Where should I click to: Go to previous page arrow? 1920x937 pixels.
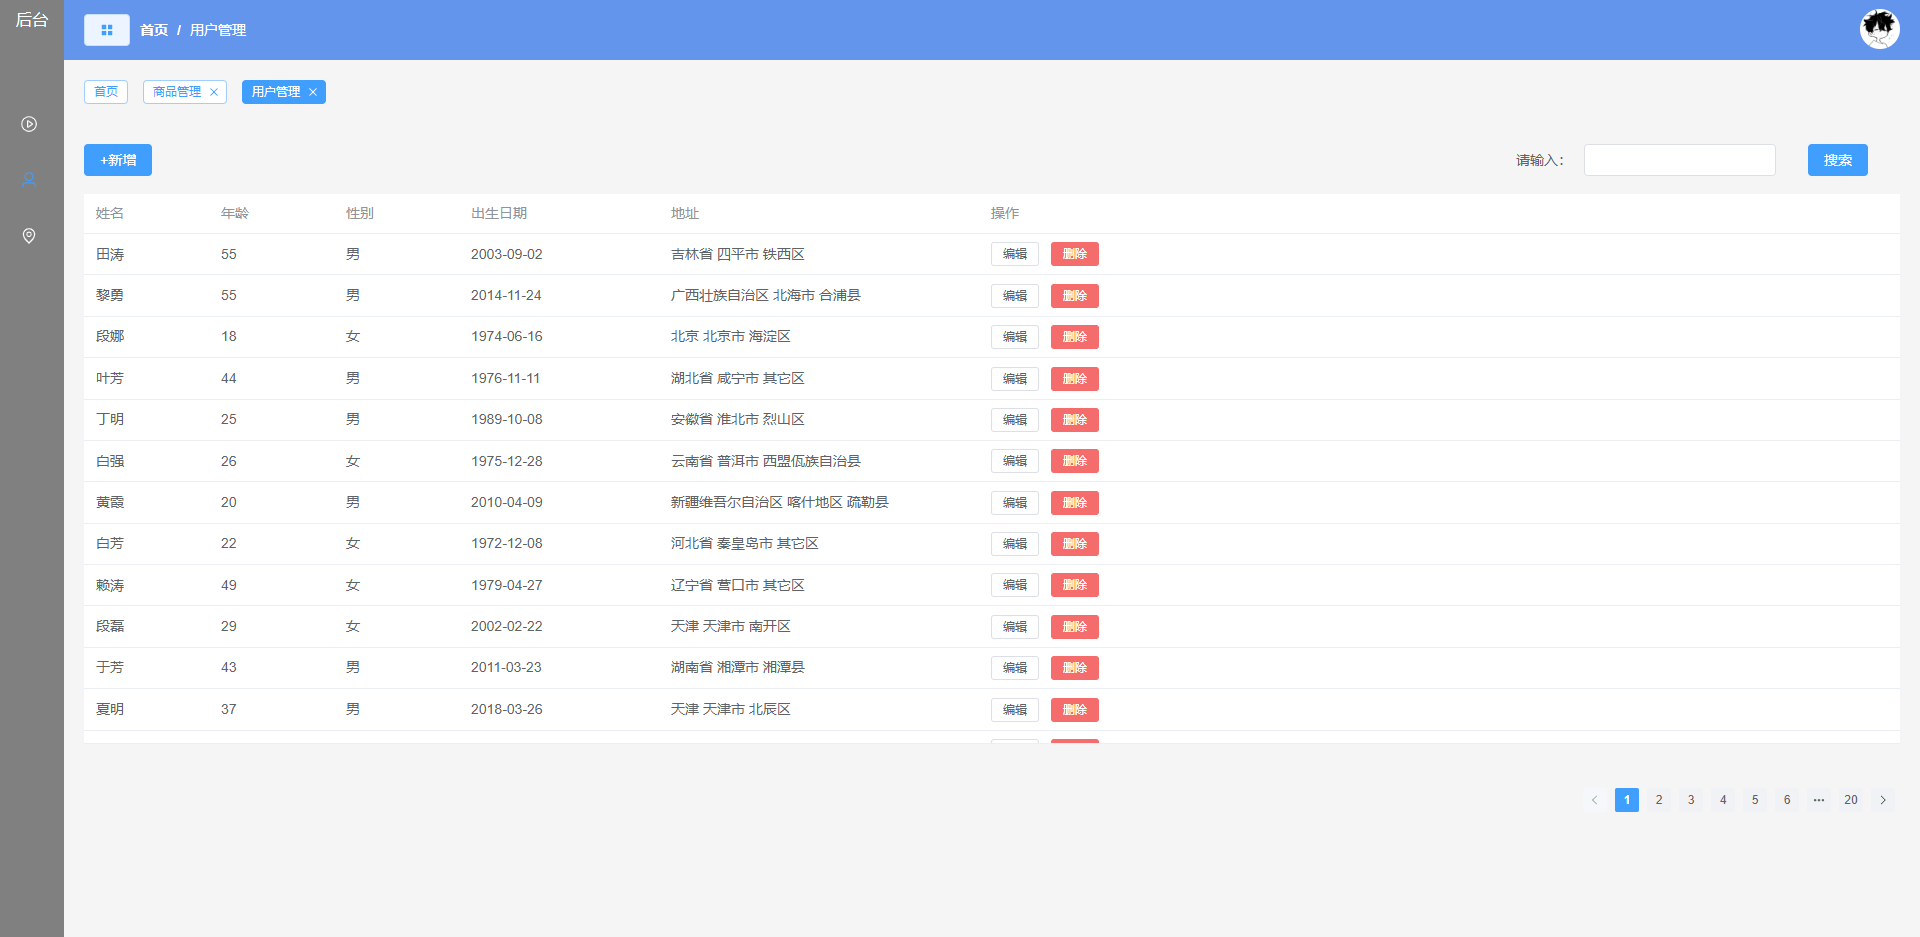(x=1595, y=800)
